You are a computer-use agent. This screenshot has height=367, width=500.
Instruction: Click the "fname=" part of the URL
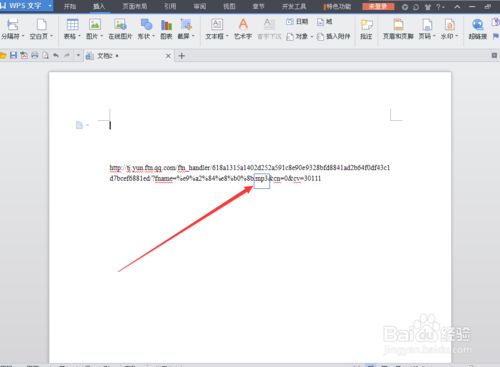click(165, 179)
